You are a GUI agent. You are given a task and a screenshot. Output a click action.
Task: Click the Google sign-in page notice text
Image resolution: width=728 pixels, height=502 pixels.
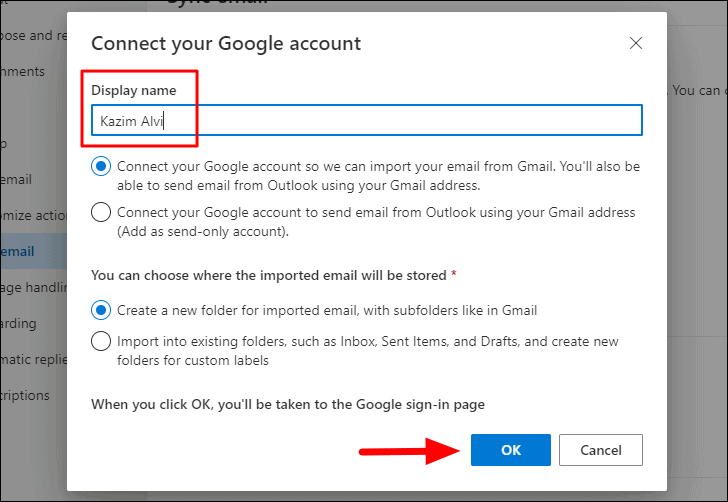pos(288,404)
